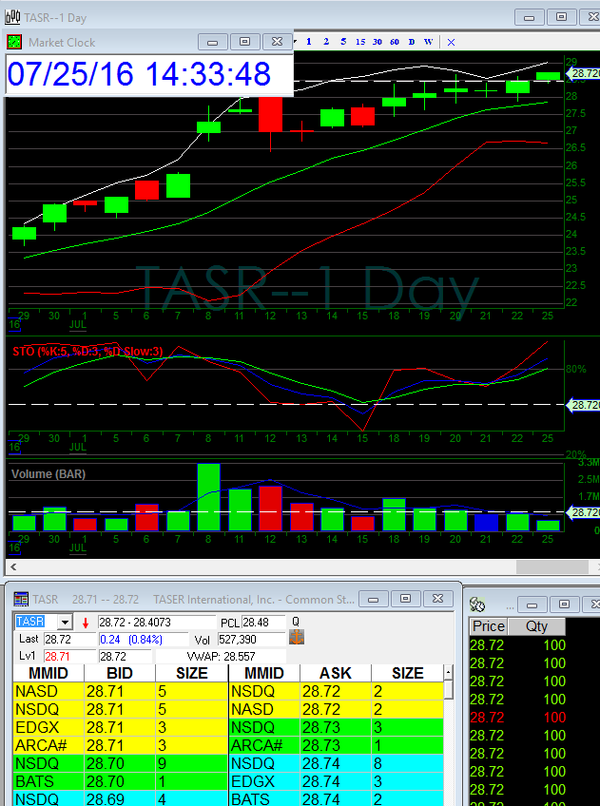Click the X icon in chart toolbar

(451, 42)
